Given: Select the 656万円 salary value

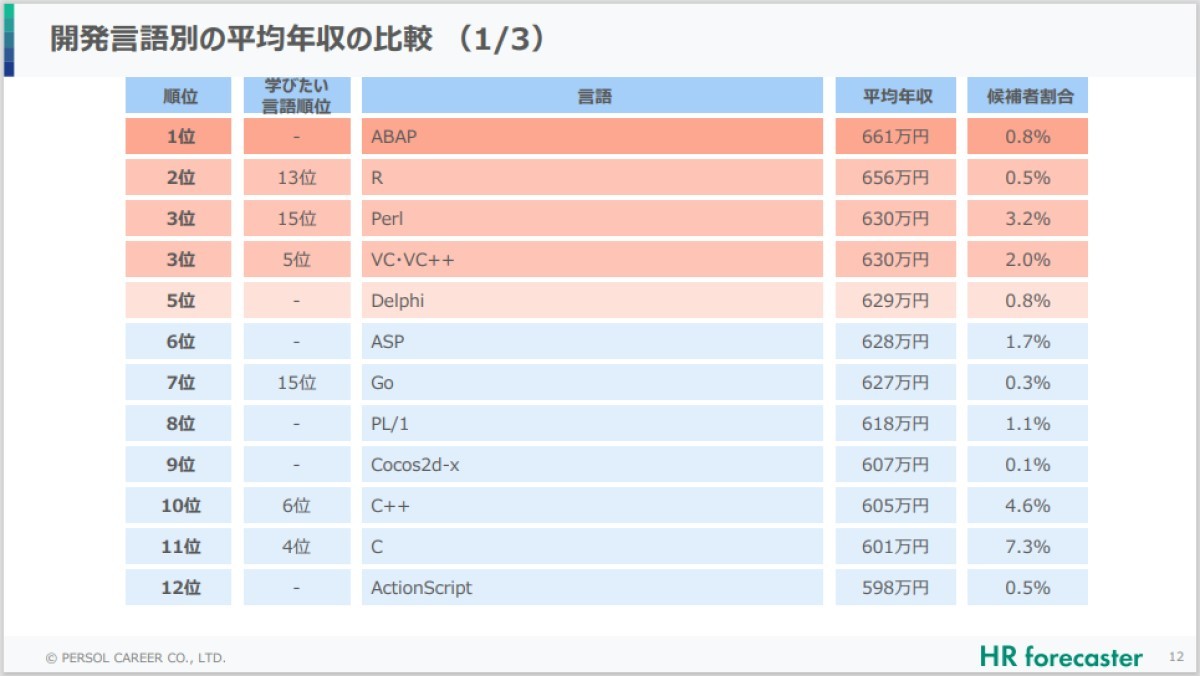Looking at the screenshot, I should pyautogui.click(x=896, y=177).
